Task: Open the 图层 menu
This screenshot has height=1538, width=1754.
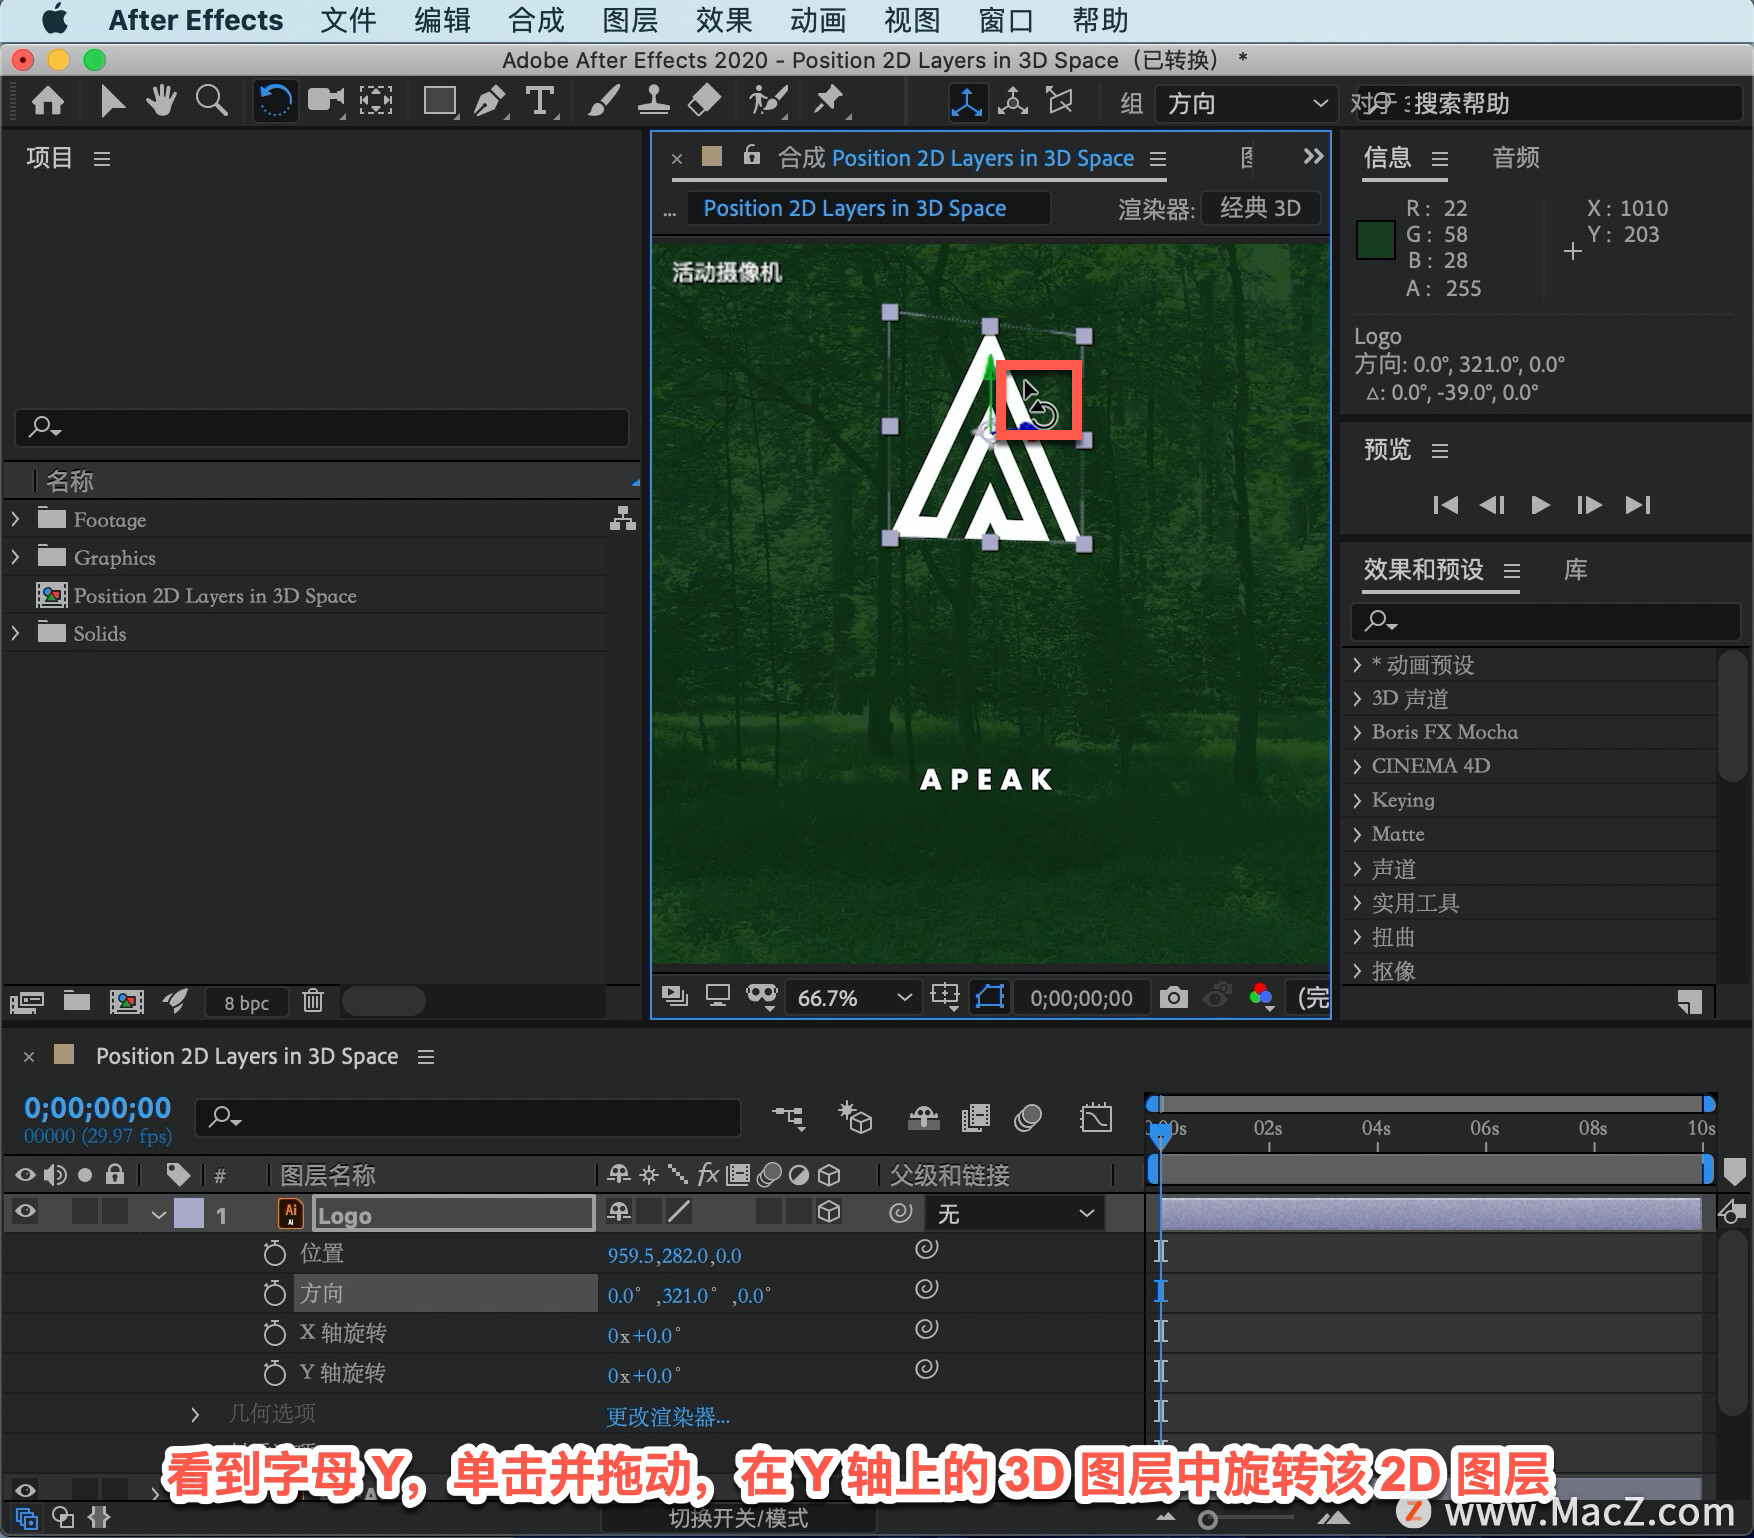Action: tap(630, 20)
